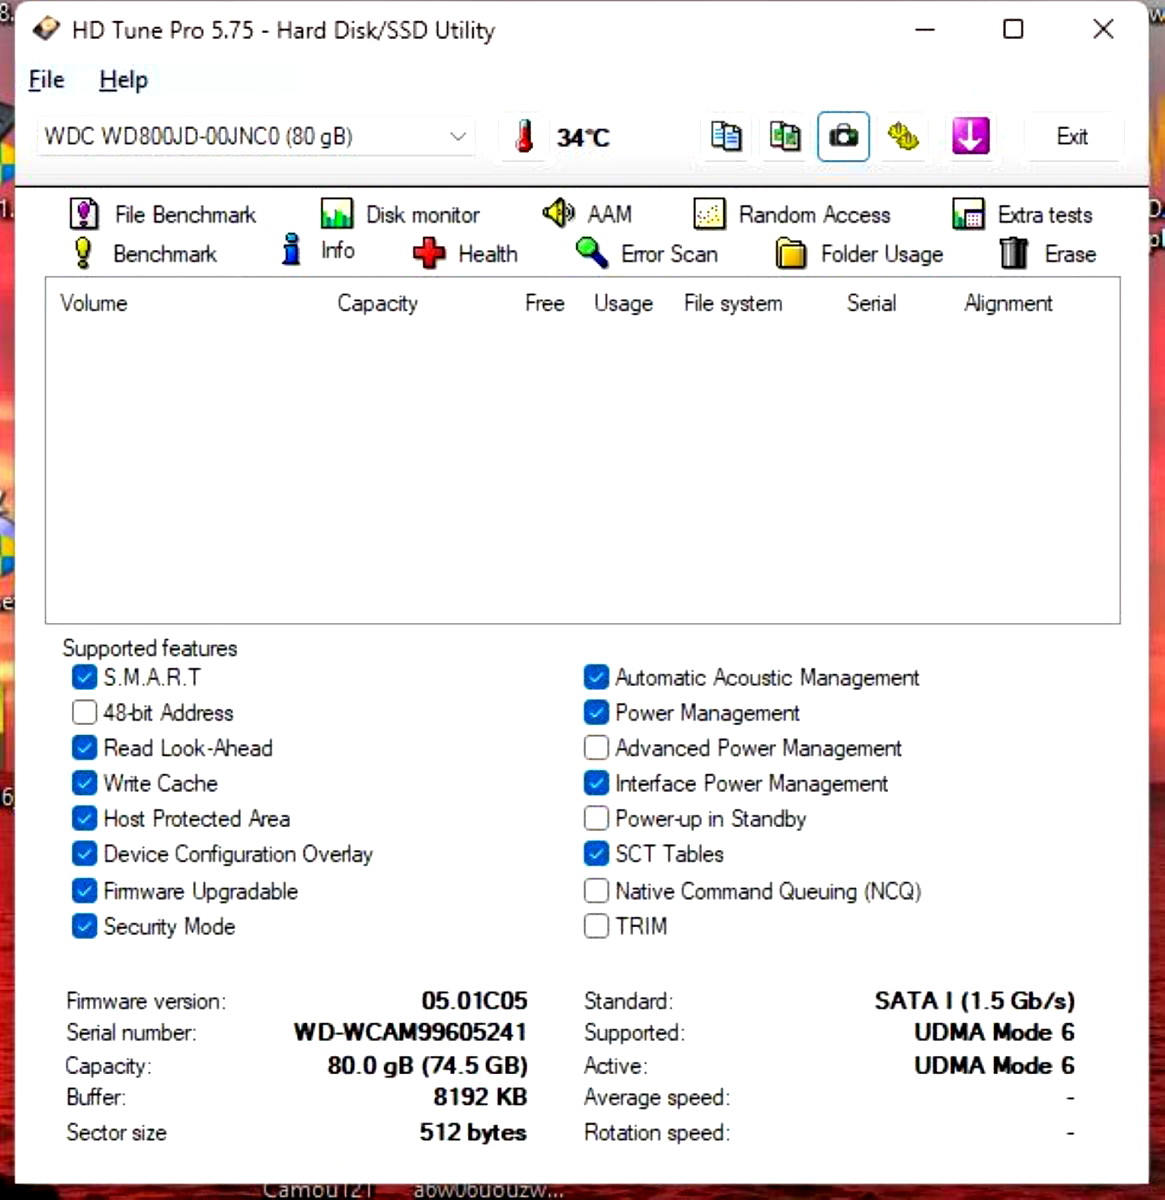The height and width of the screenshot is (1200, 1165).
Task: Click the red cross Health icon
Action: point(429,253)
